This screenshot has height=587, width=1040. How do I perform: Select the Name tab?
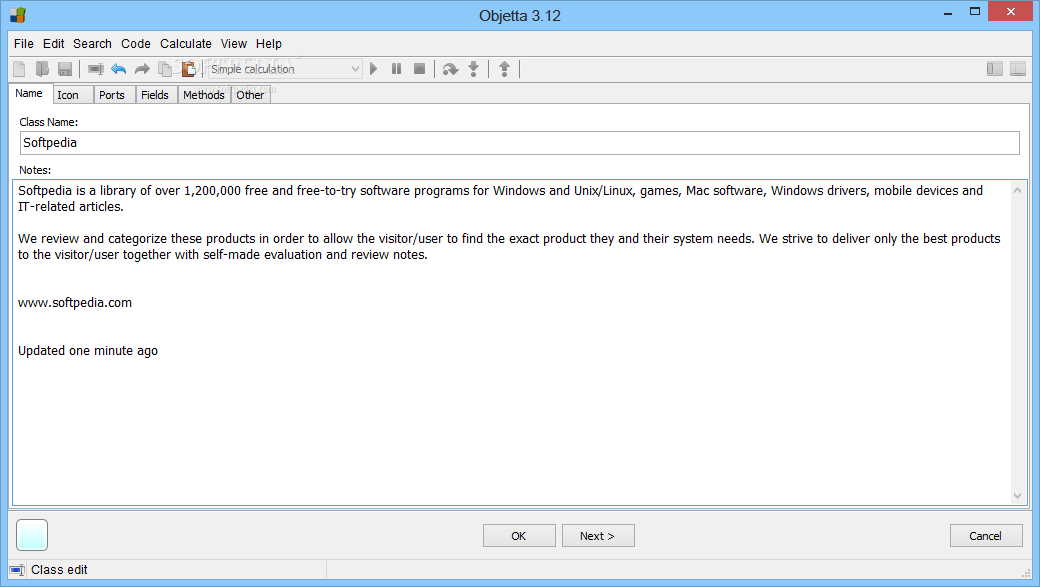coord(29,94)
